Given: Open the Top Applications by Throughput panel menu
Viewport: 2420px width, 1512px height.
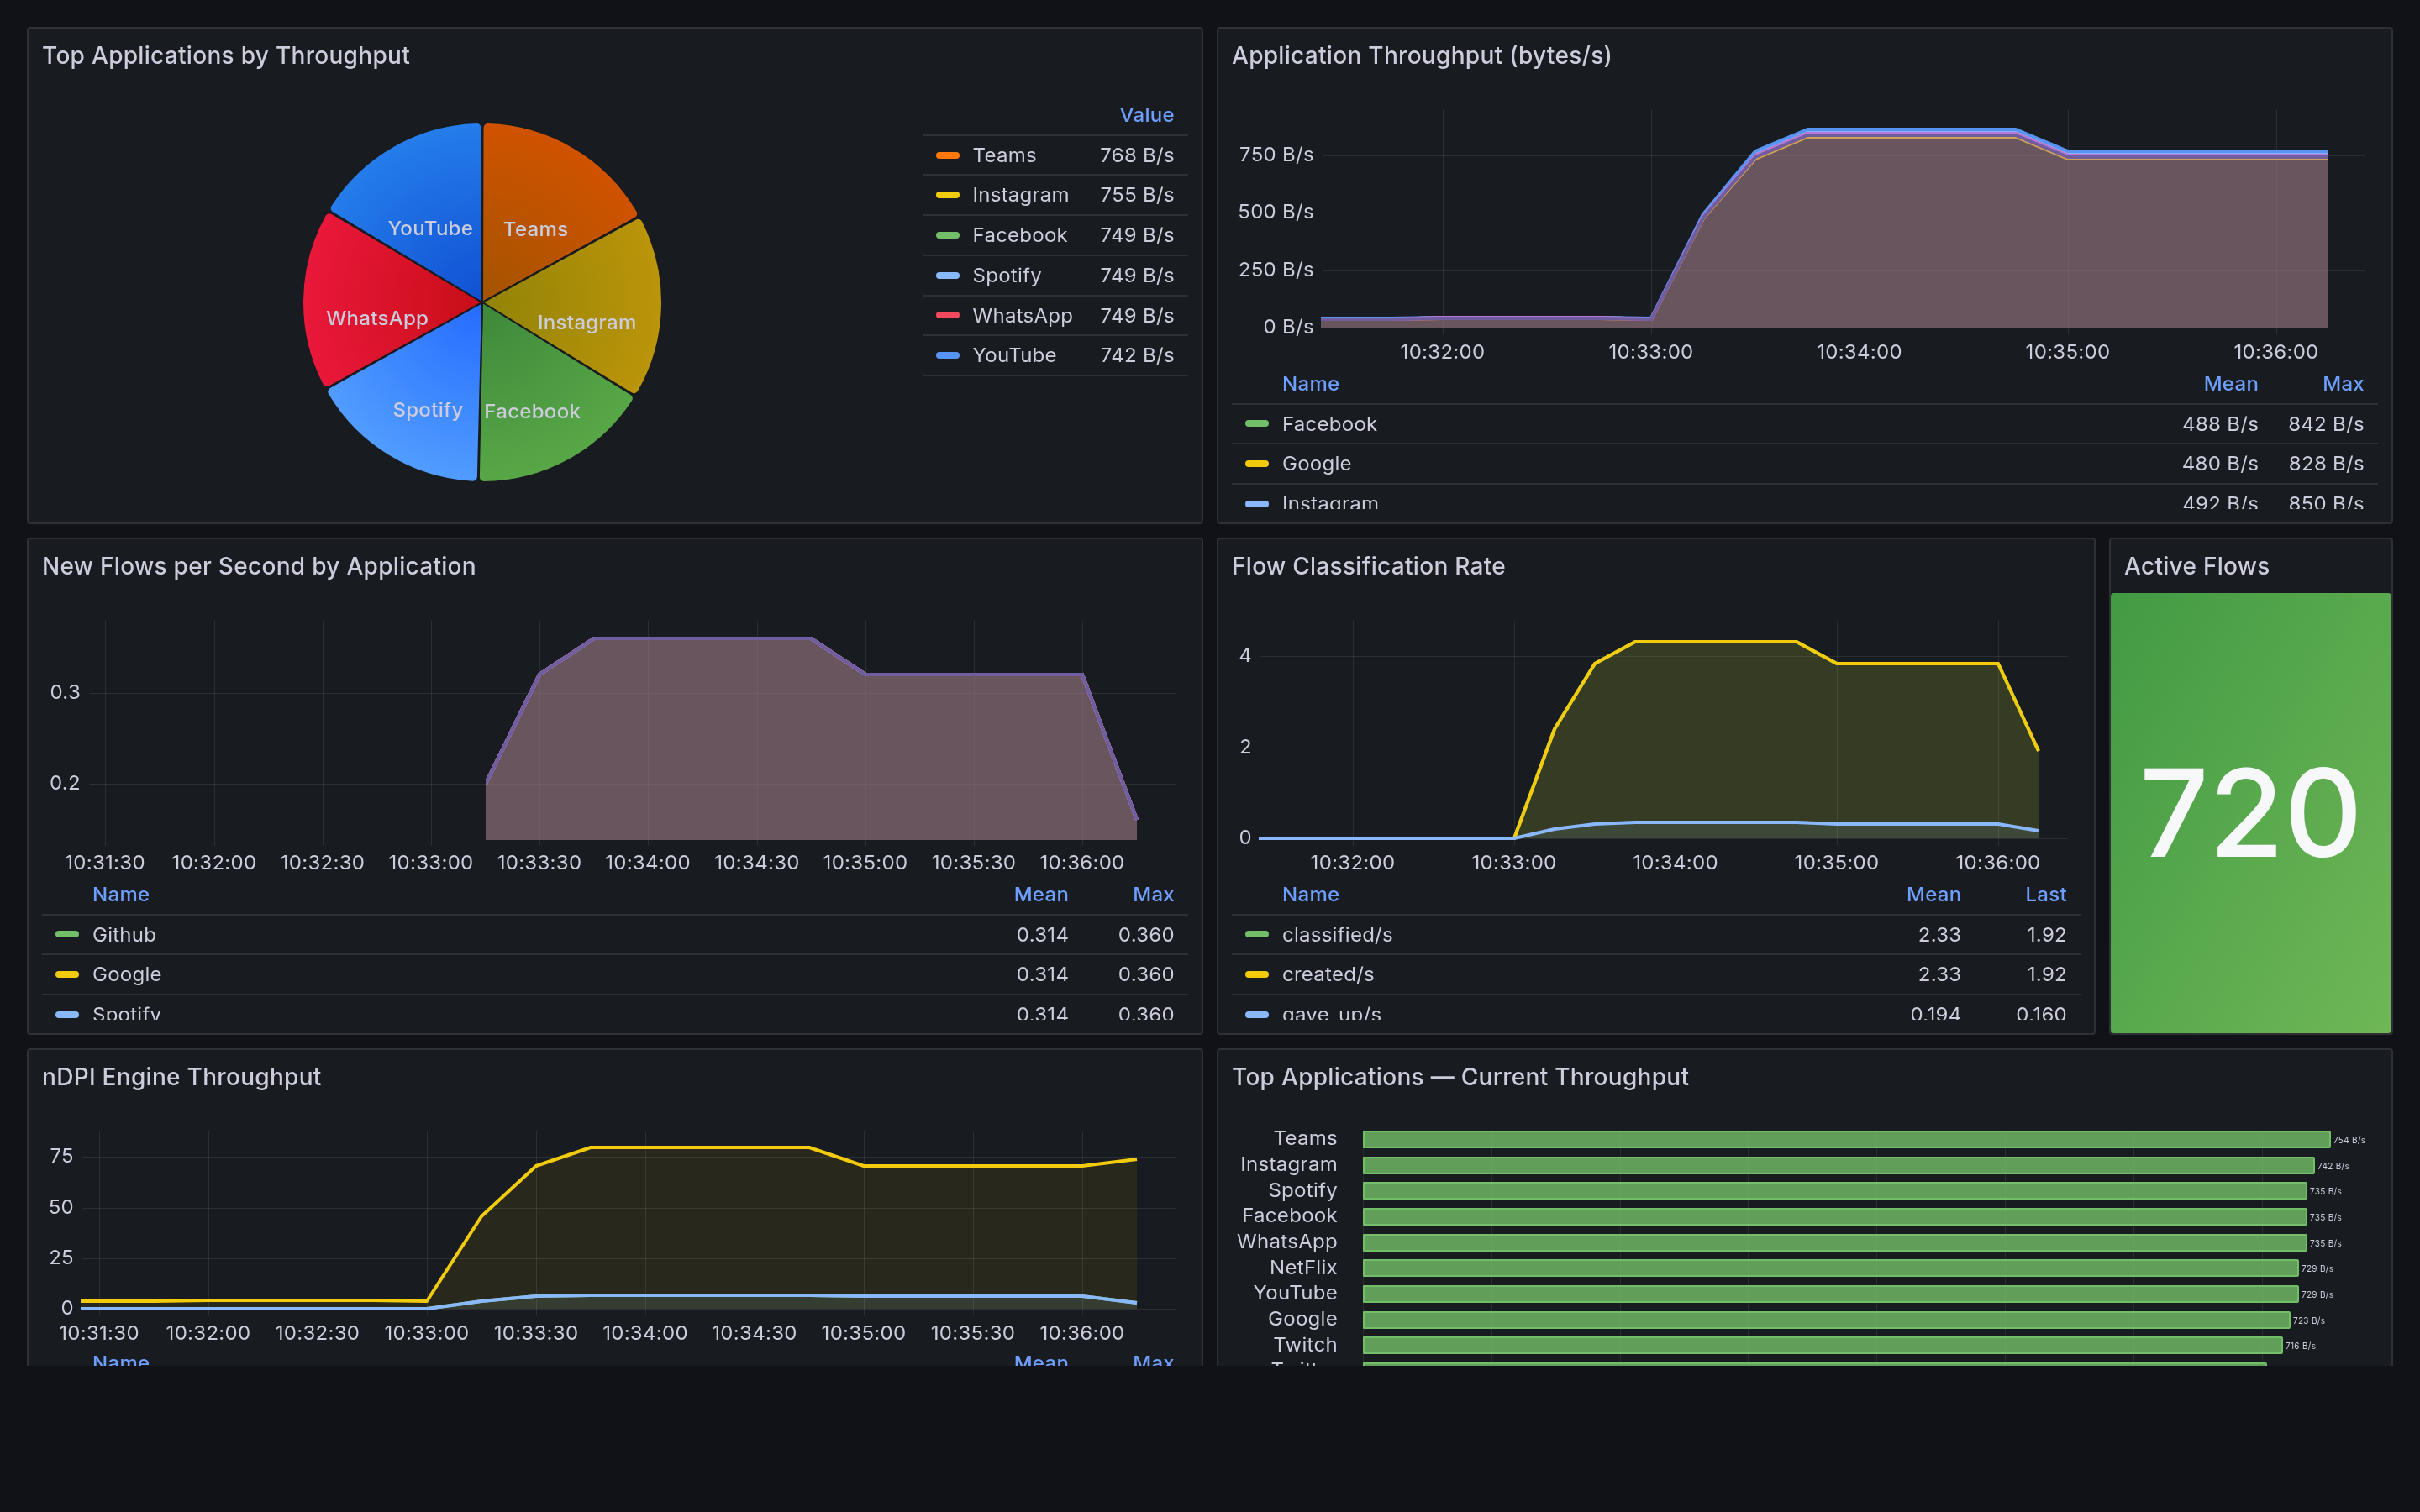Looking at the screenshot, I should coord(226,56).
